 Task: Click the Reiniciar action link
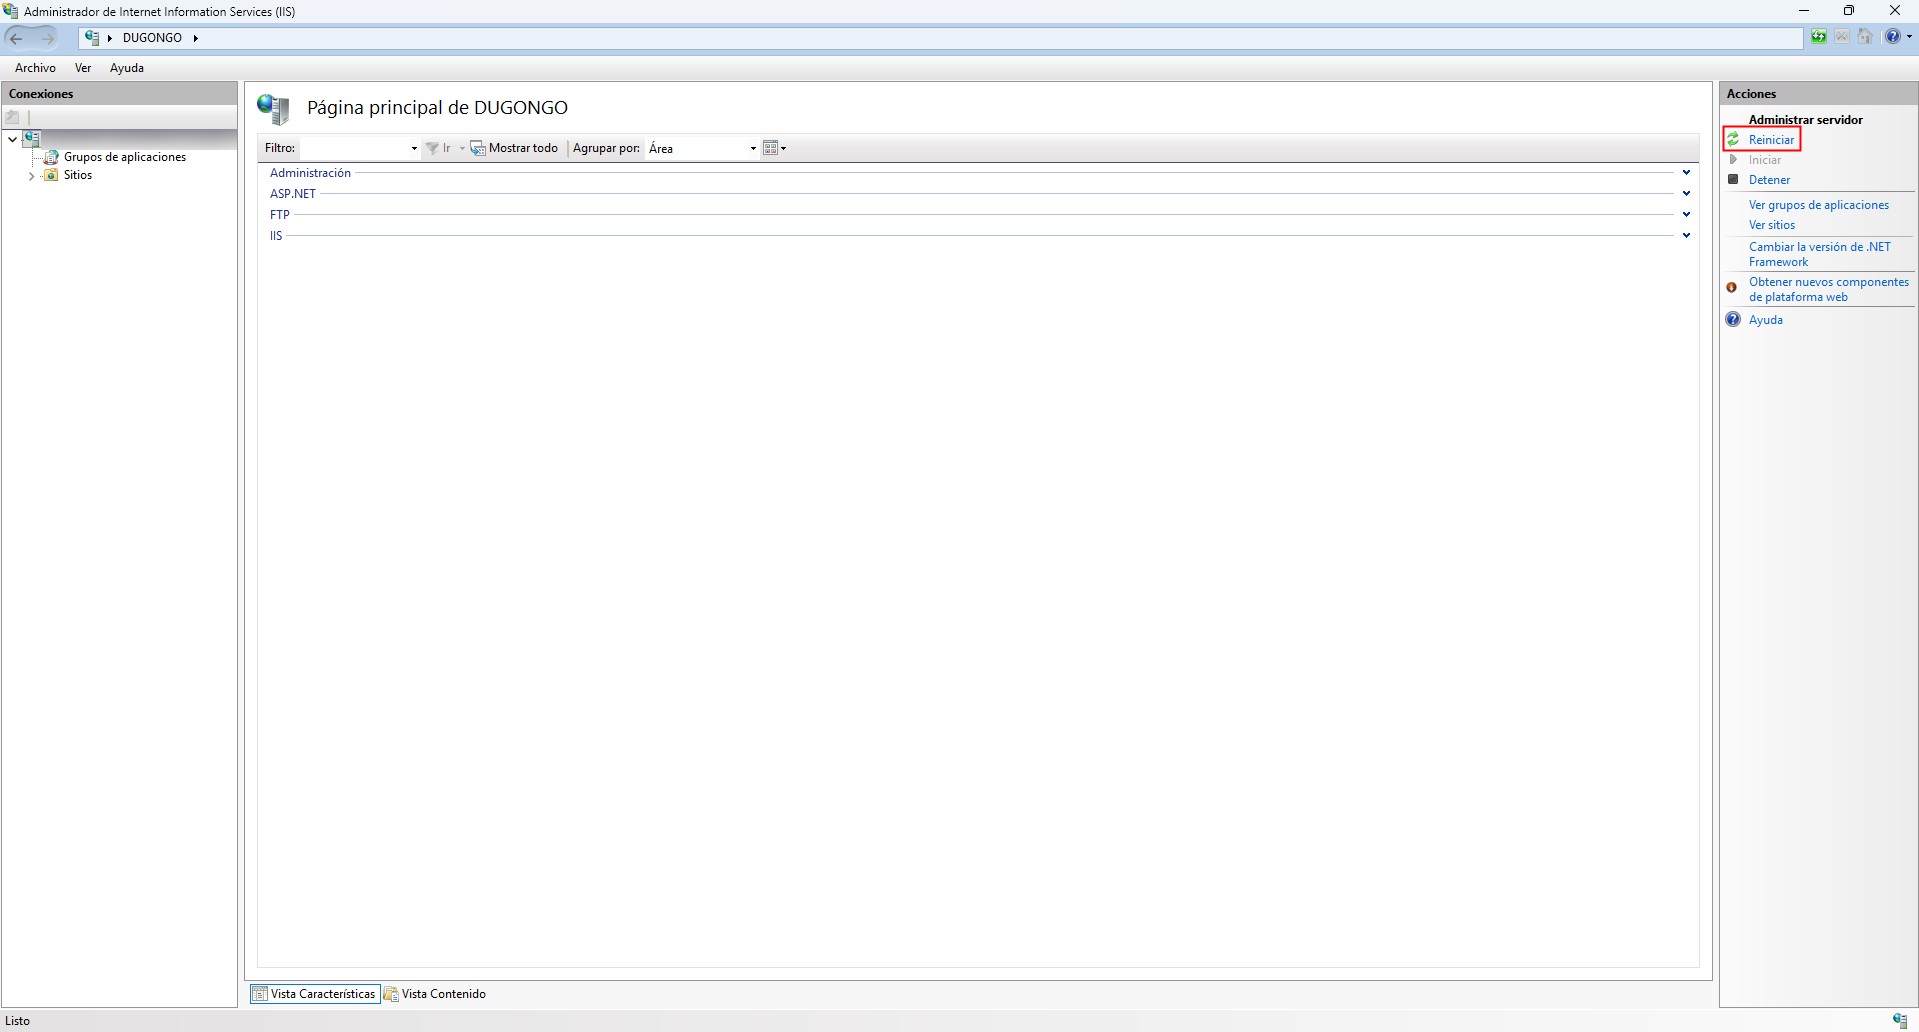click(1771, 140)
